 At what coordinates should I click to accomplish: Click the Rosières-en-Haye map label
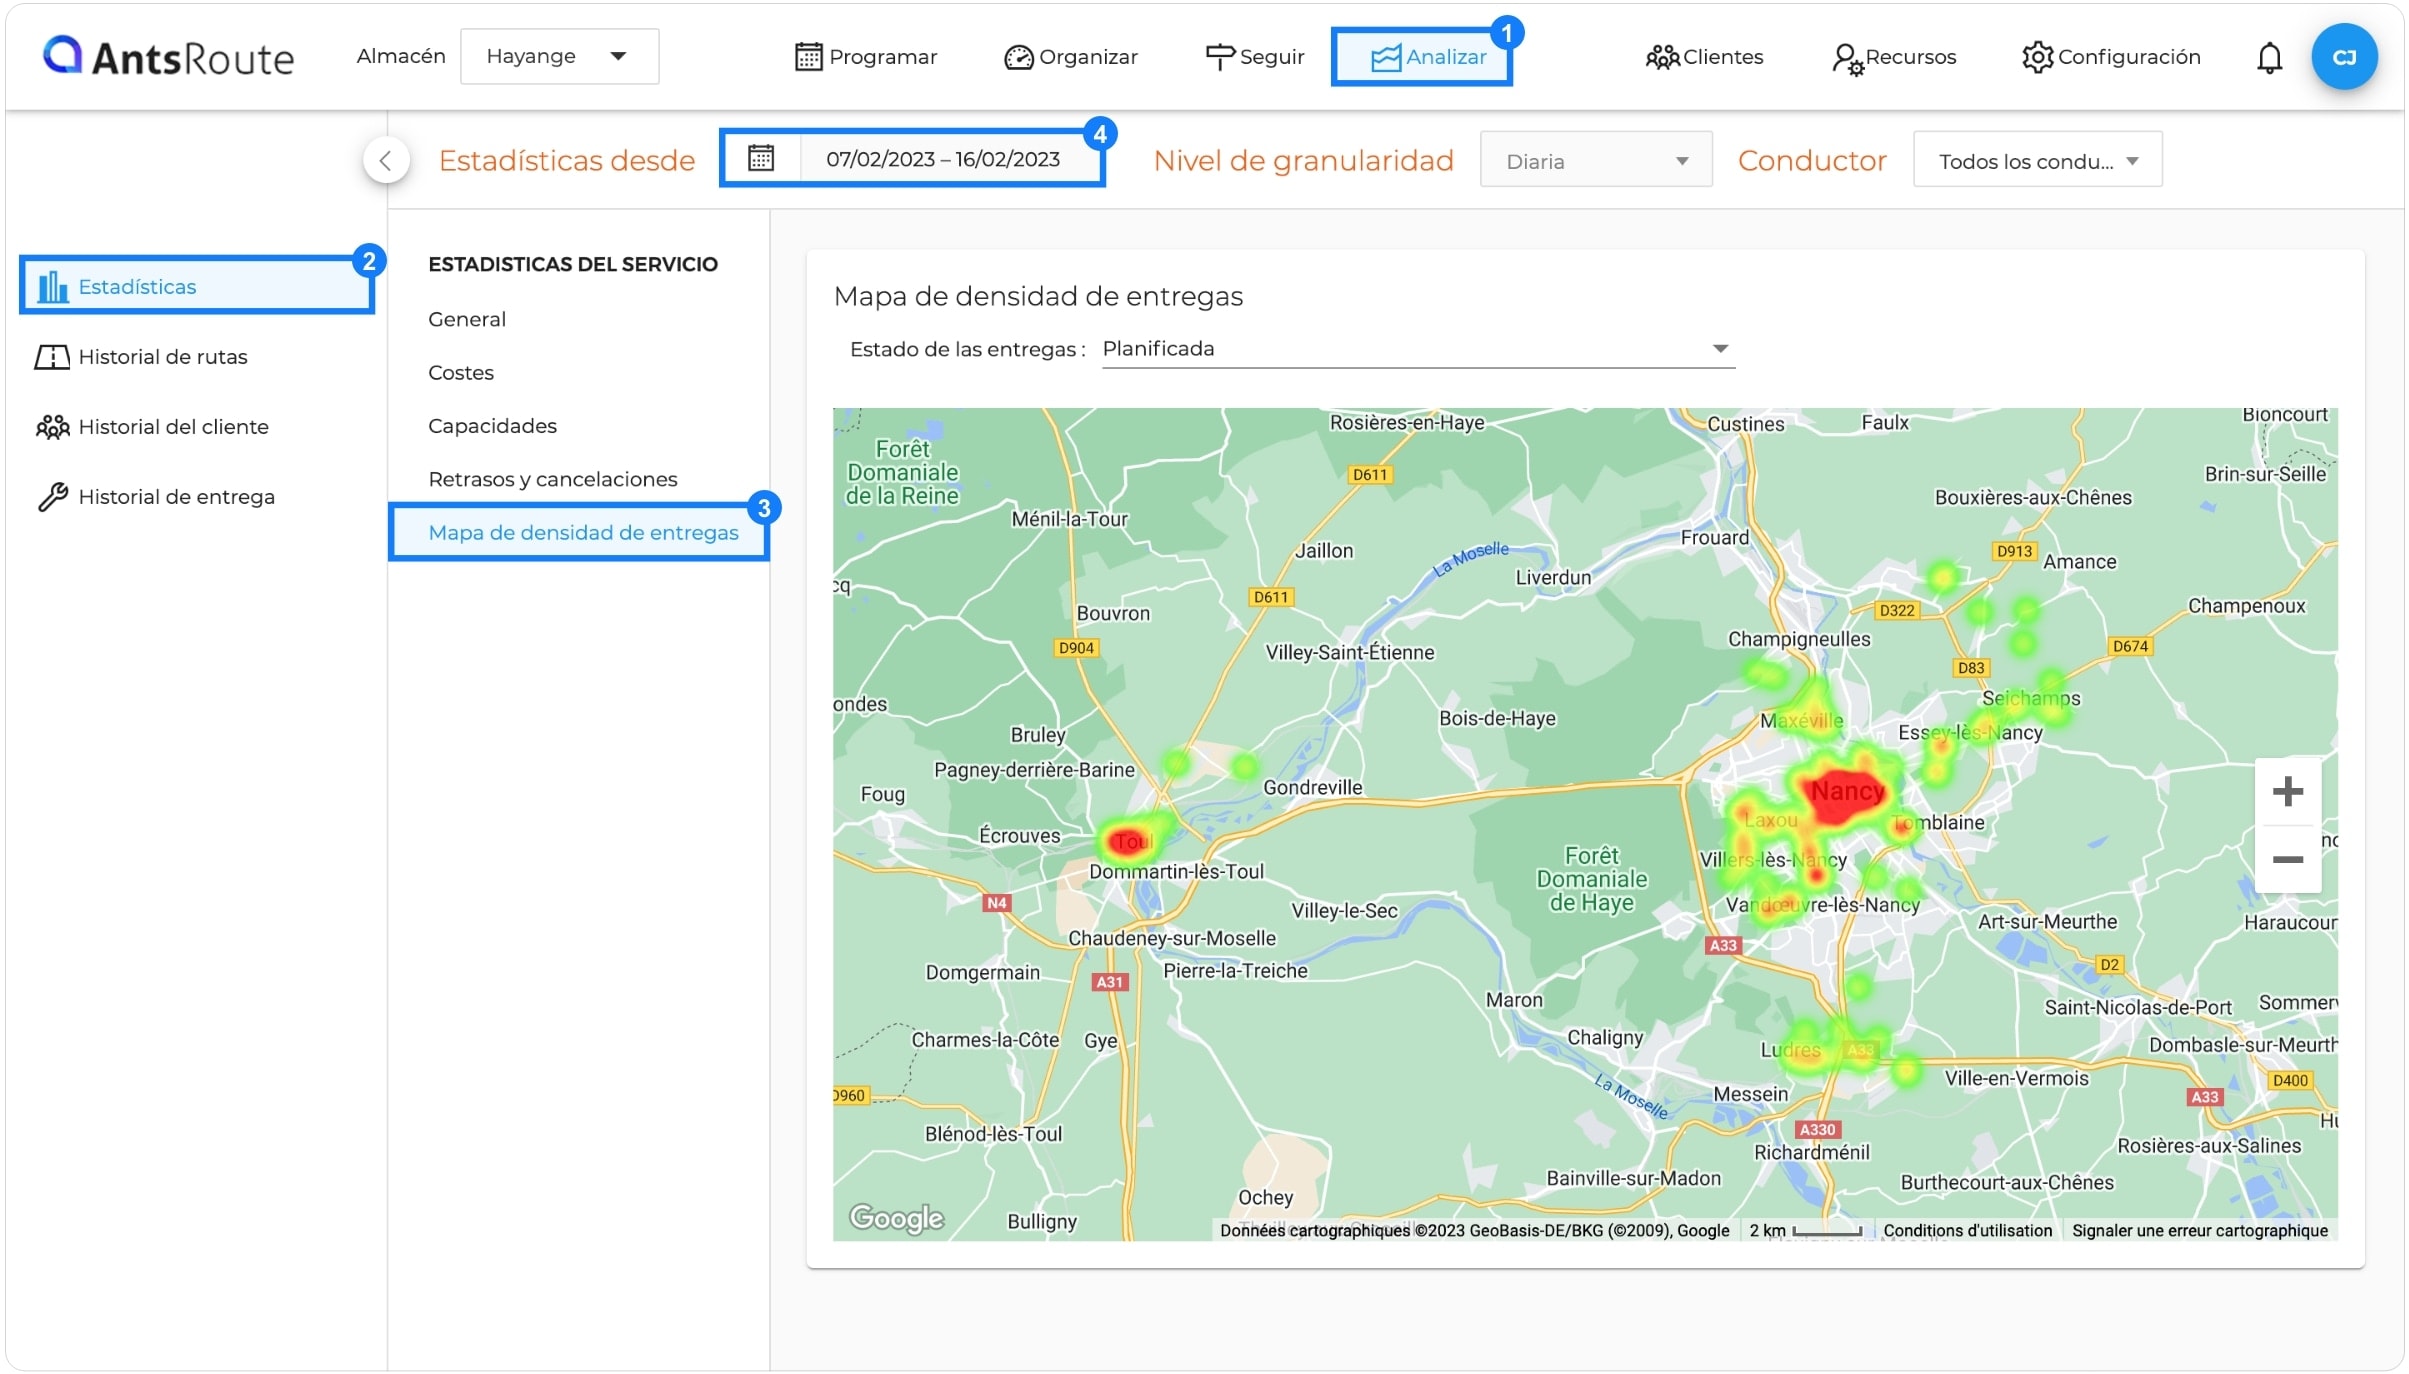[1406, 422]
